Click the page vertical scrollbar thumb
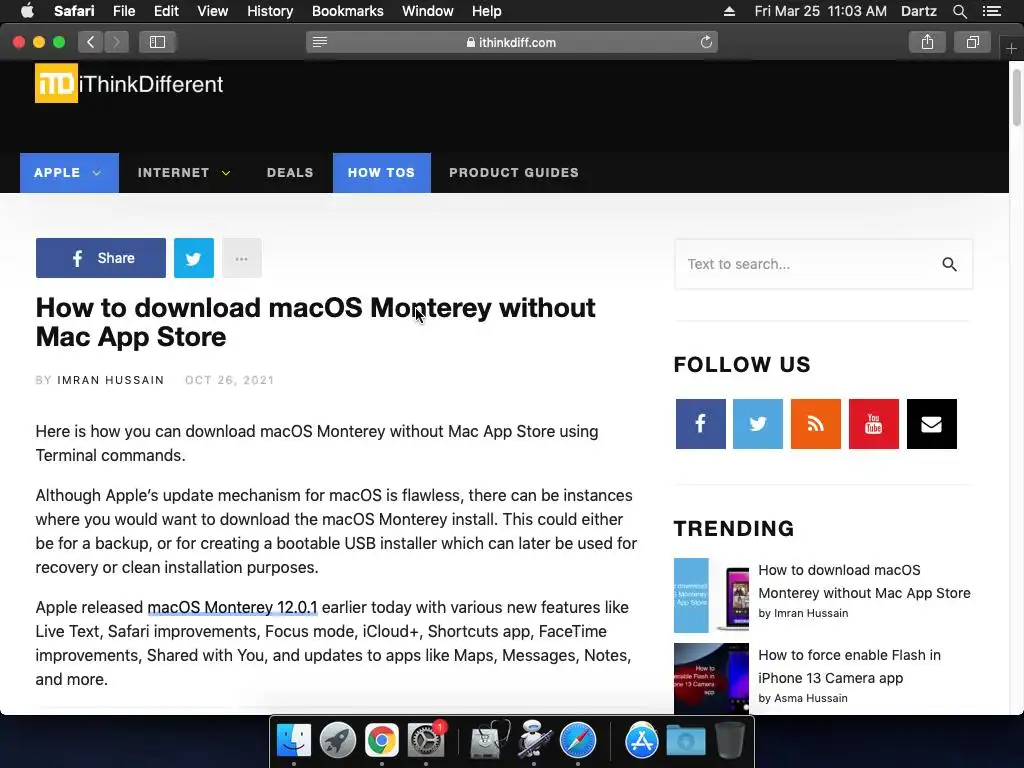This screenshot has height=768, width=1024. click(x=1016, y=95)
